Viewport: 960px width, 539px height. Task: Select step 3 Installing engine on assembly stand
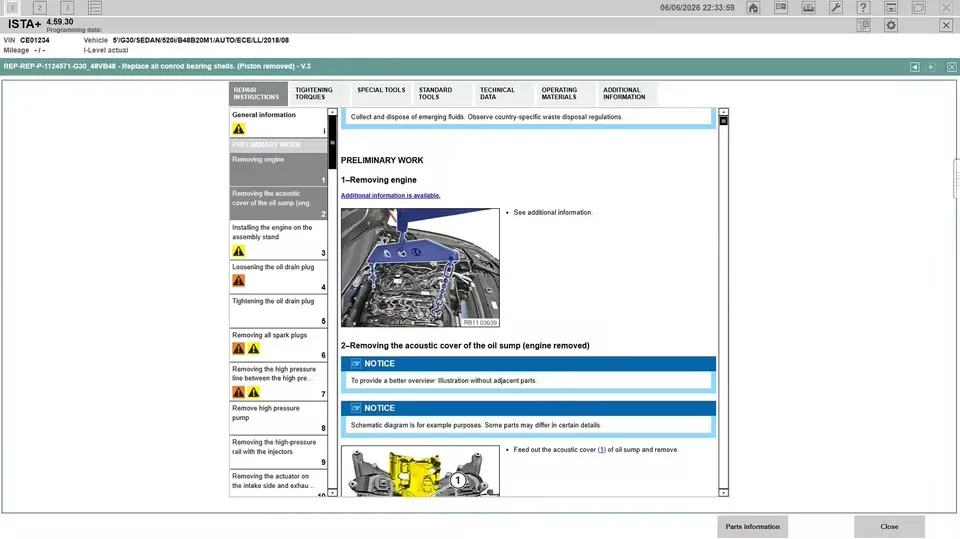278,240
